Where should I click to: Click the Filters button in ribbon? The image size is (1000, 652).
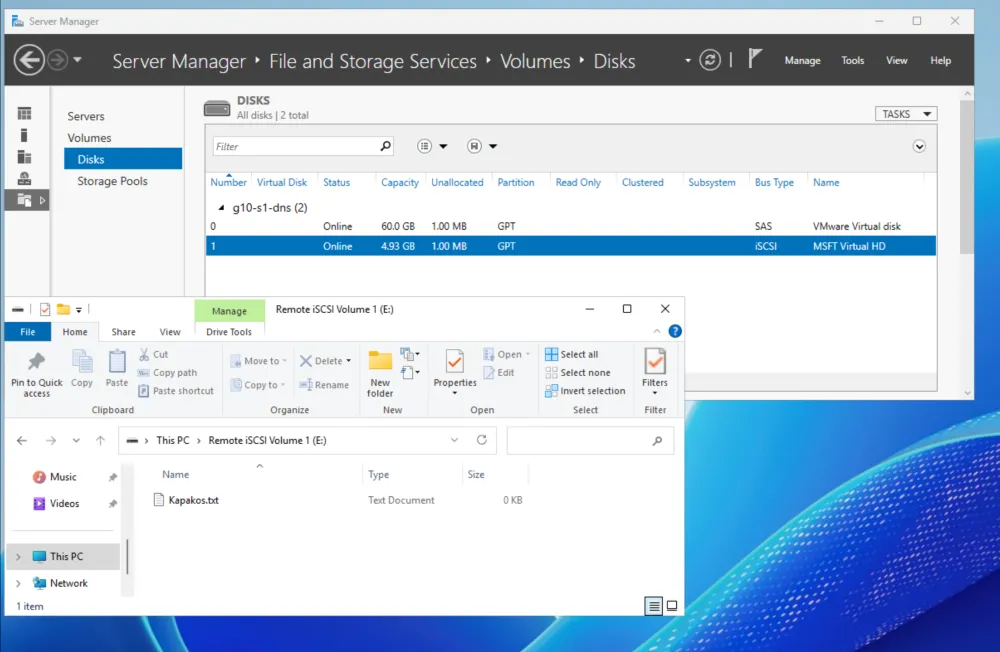[655, 371]
